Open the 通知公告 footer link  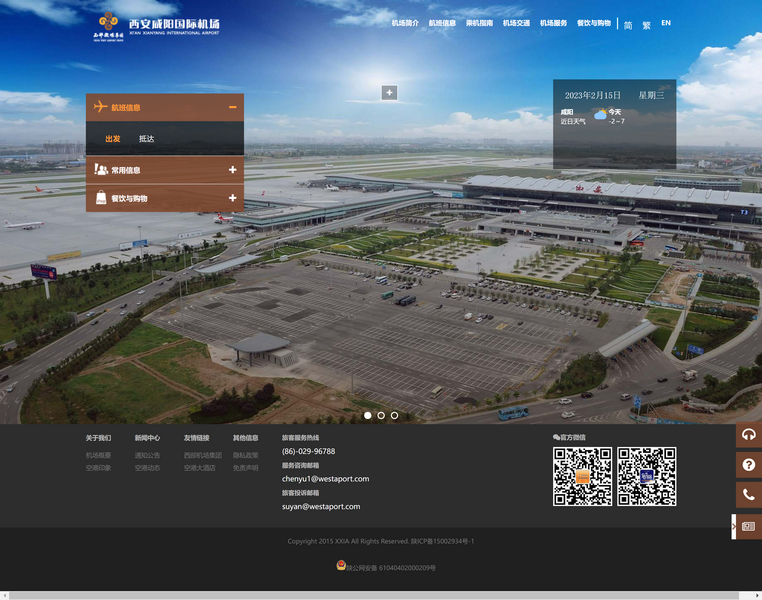point(147,455)
